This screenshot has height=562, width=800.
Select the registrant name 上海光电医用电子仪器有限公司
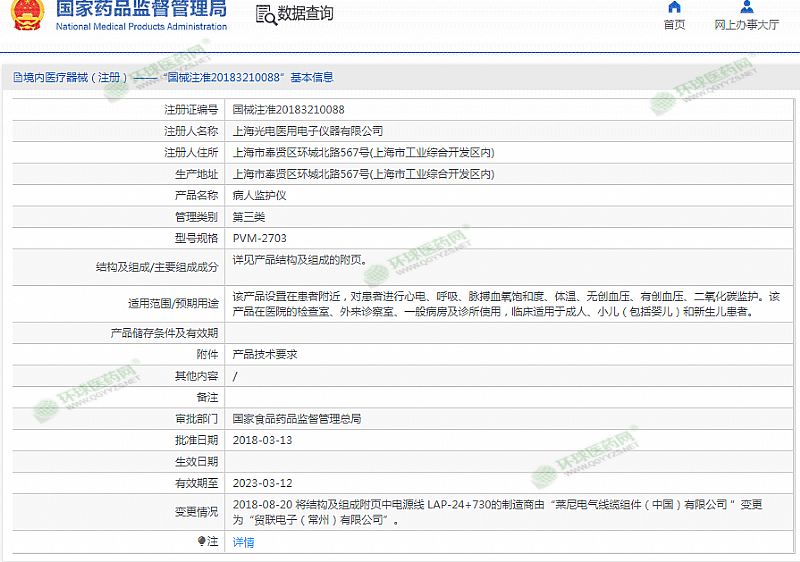(x=307, y=131)
